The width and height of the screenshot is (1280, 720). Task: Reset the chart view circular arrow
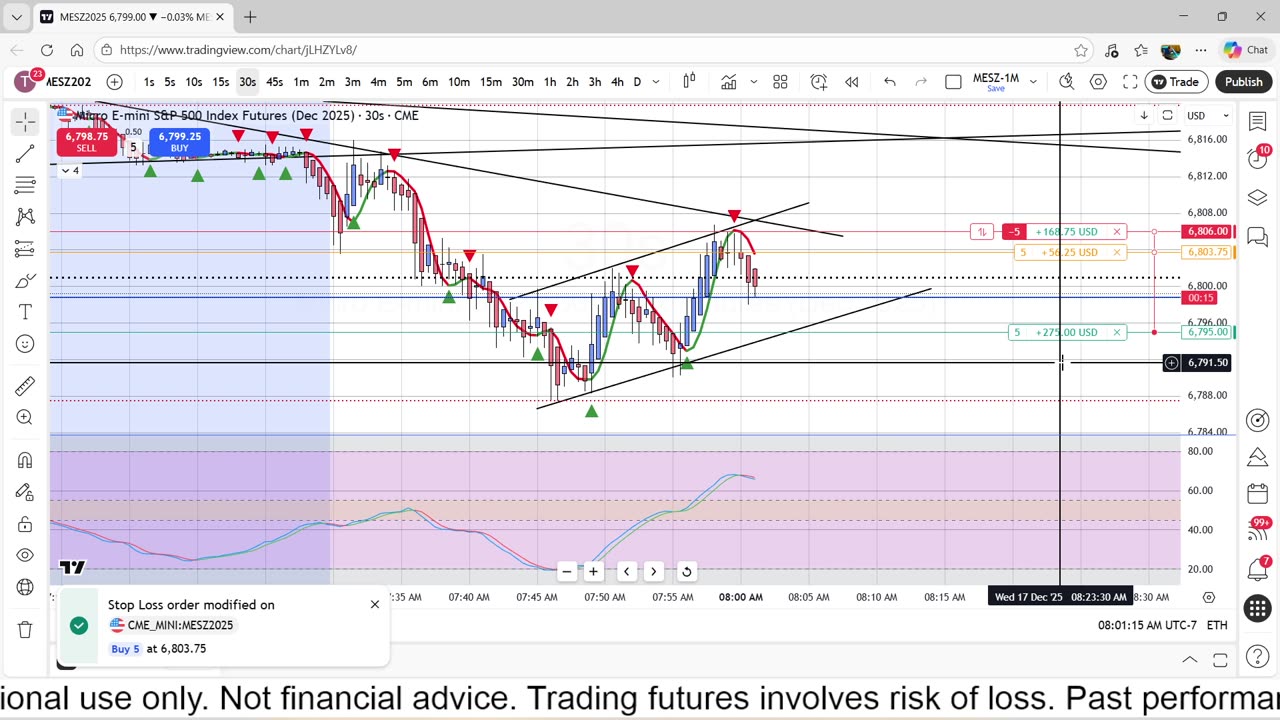point(686,571)
